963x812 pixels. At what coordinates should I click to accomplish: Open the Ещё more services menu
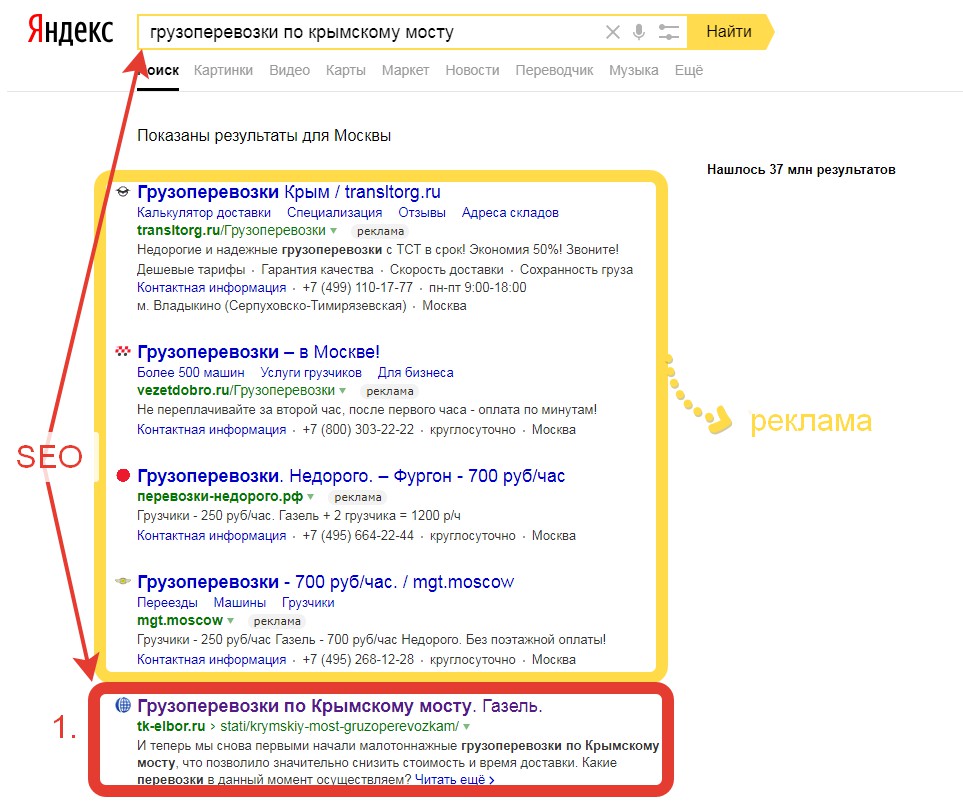coord(688,71)
